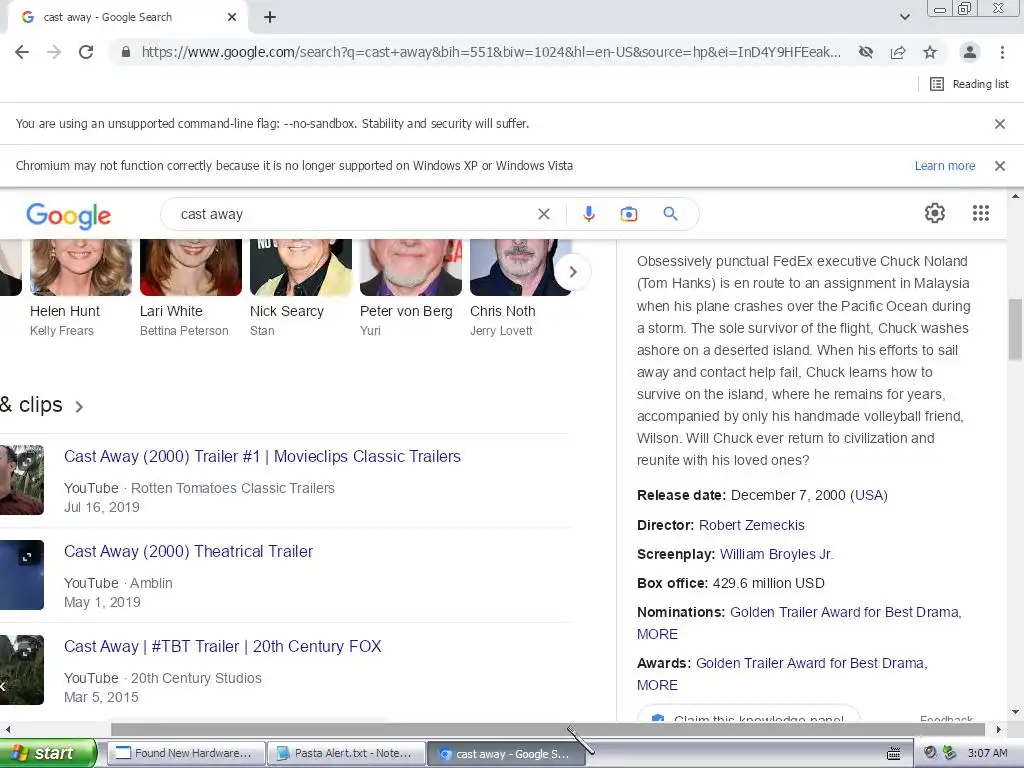This screenshot has height=768, width=1024.
Task: Open Nick Searcy cast entry
Action: coord(301,287)
